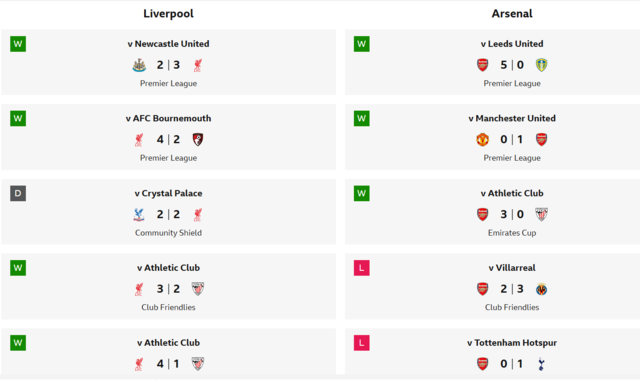
Task: Click Liverpool crest in Newcastle match
Action: pos(198,65)
